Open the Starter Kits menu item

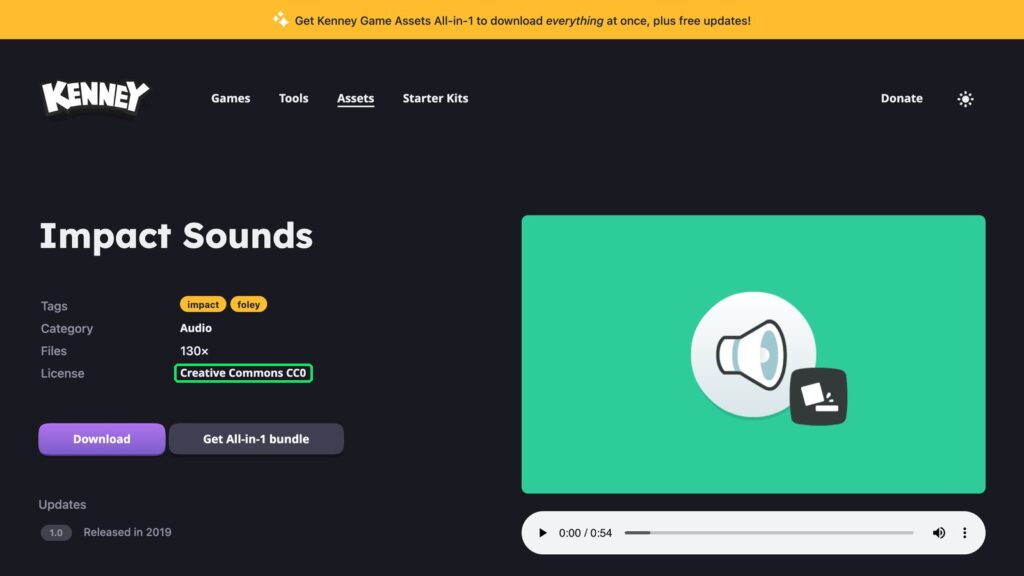point(435,98)
